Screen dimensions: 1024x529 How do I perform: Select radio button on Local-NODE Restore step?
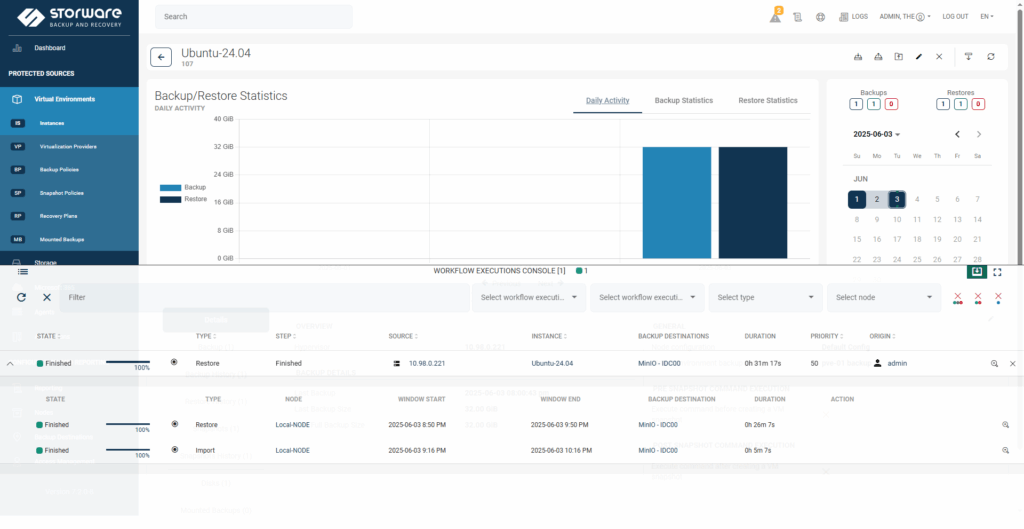174,424
